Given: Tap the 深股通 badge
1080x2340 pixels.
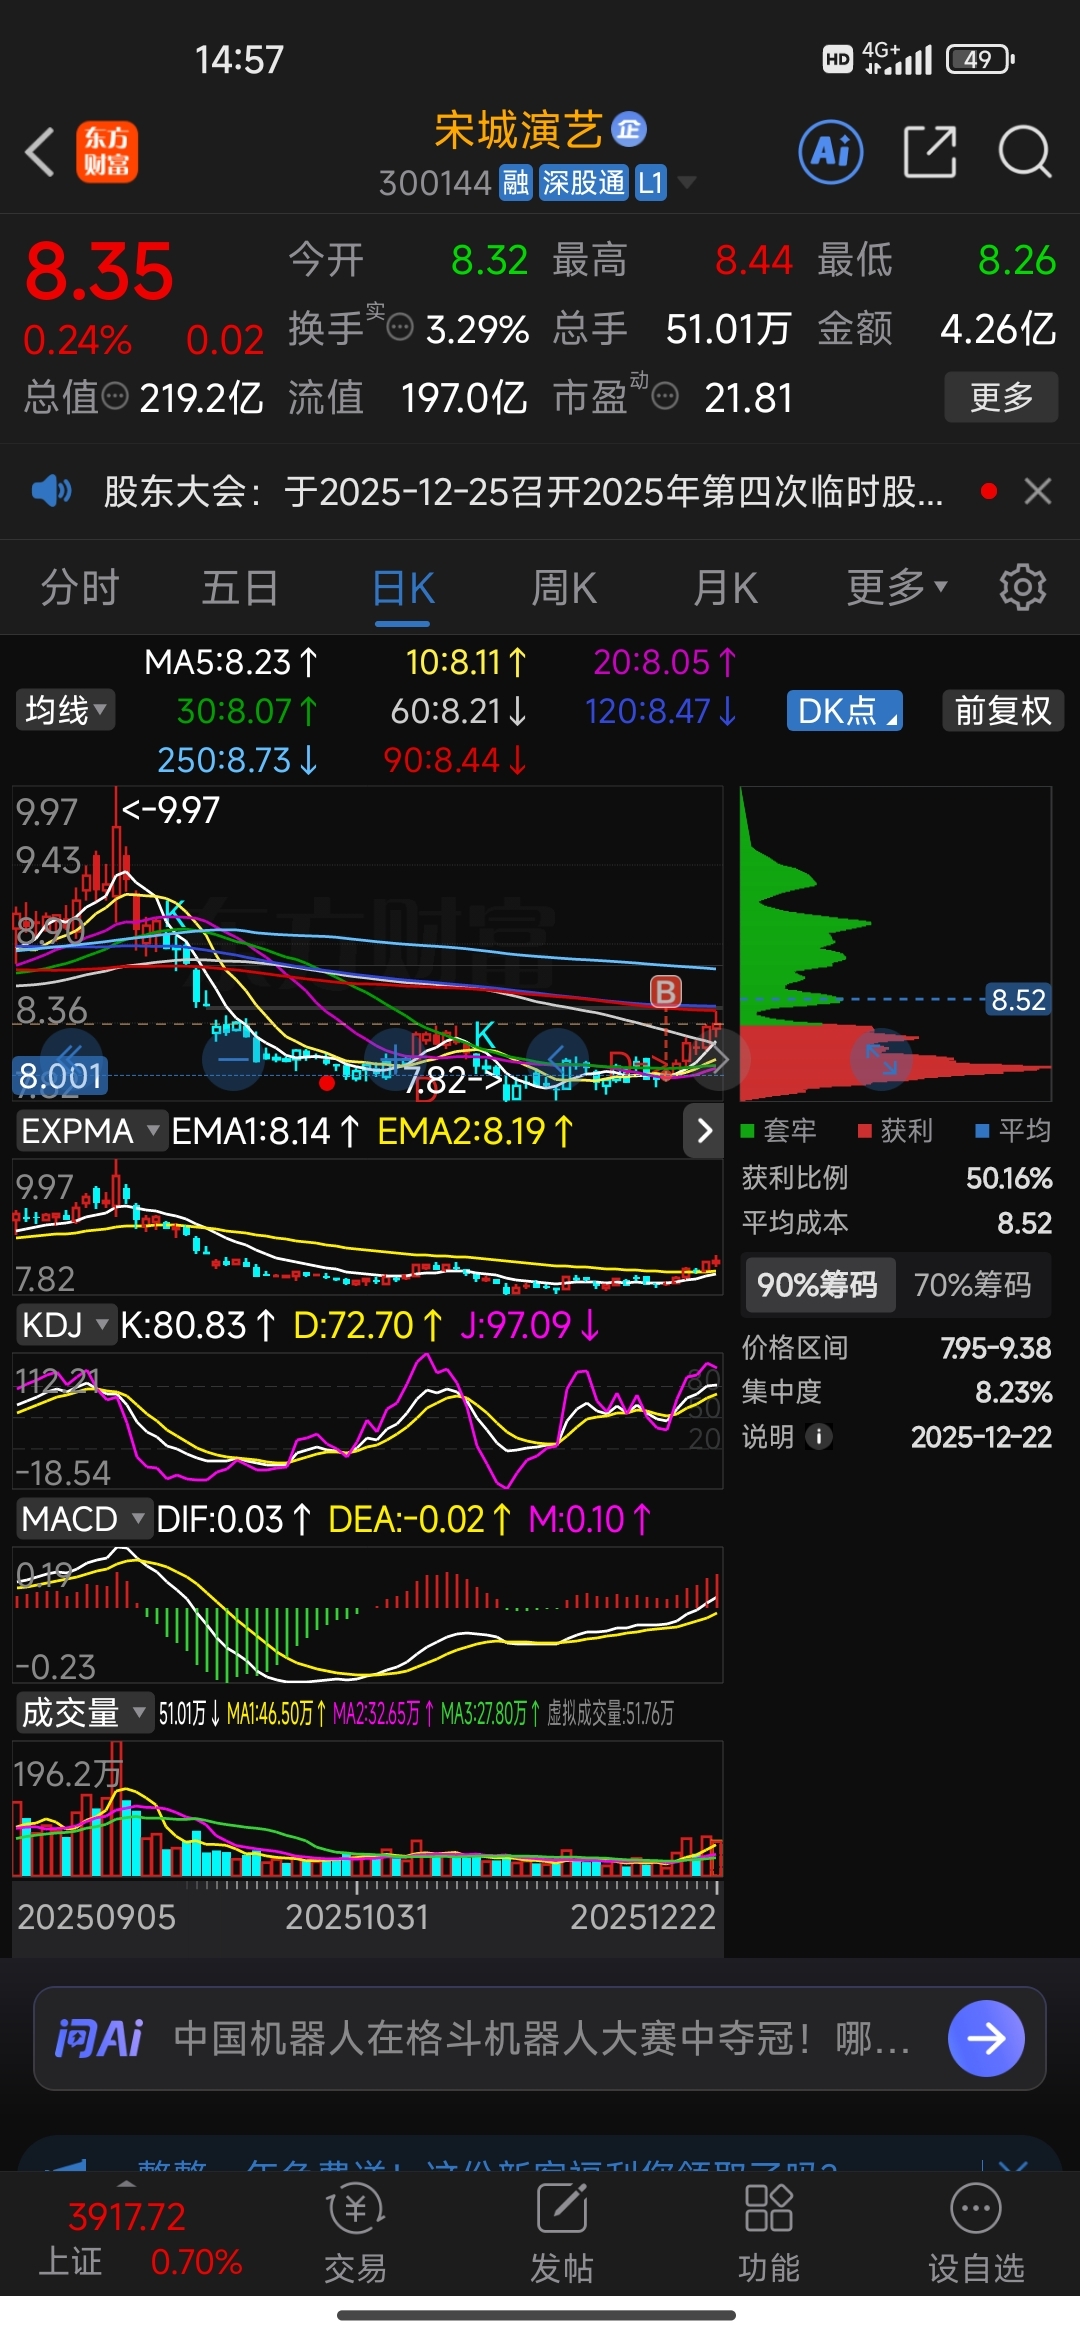Looking at the screenshot, I should pyautogui.click(x=583, y=183).
